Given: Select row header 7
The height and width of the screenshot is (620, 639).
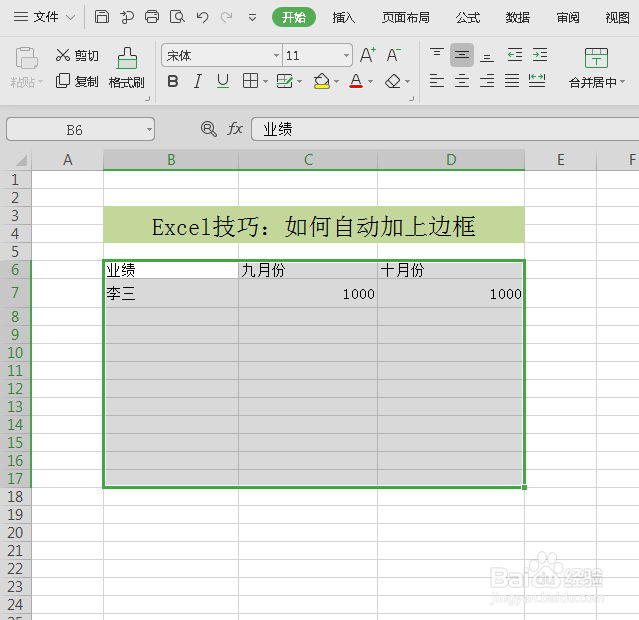Looking at the screenshot, I should 15,293.
